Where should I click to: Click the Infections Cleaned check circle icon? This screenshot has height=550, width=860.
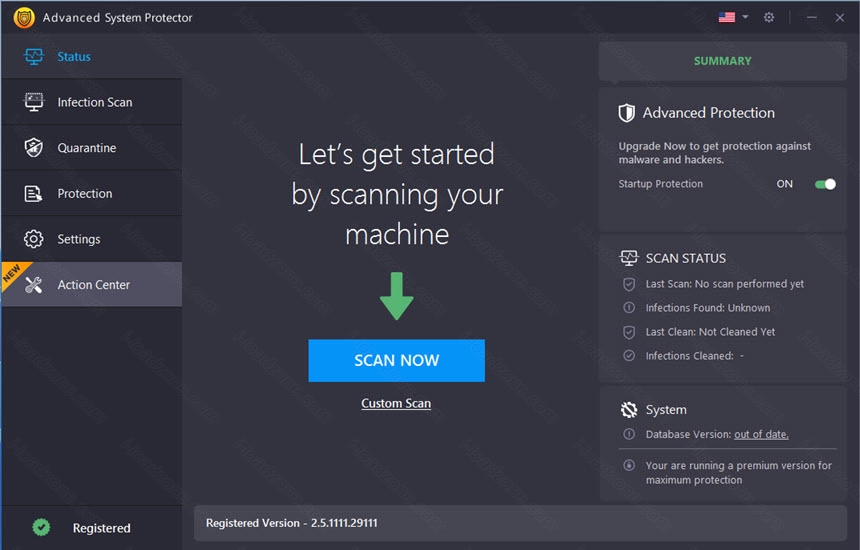pos(629,355)
